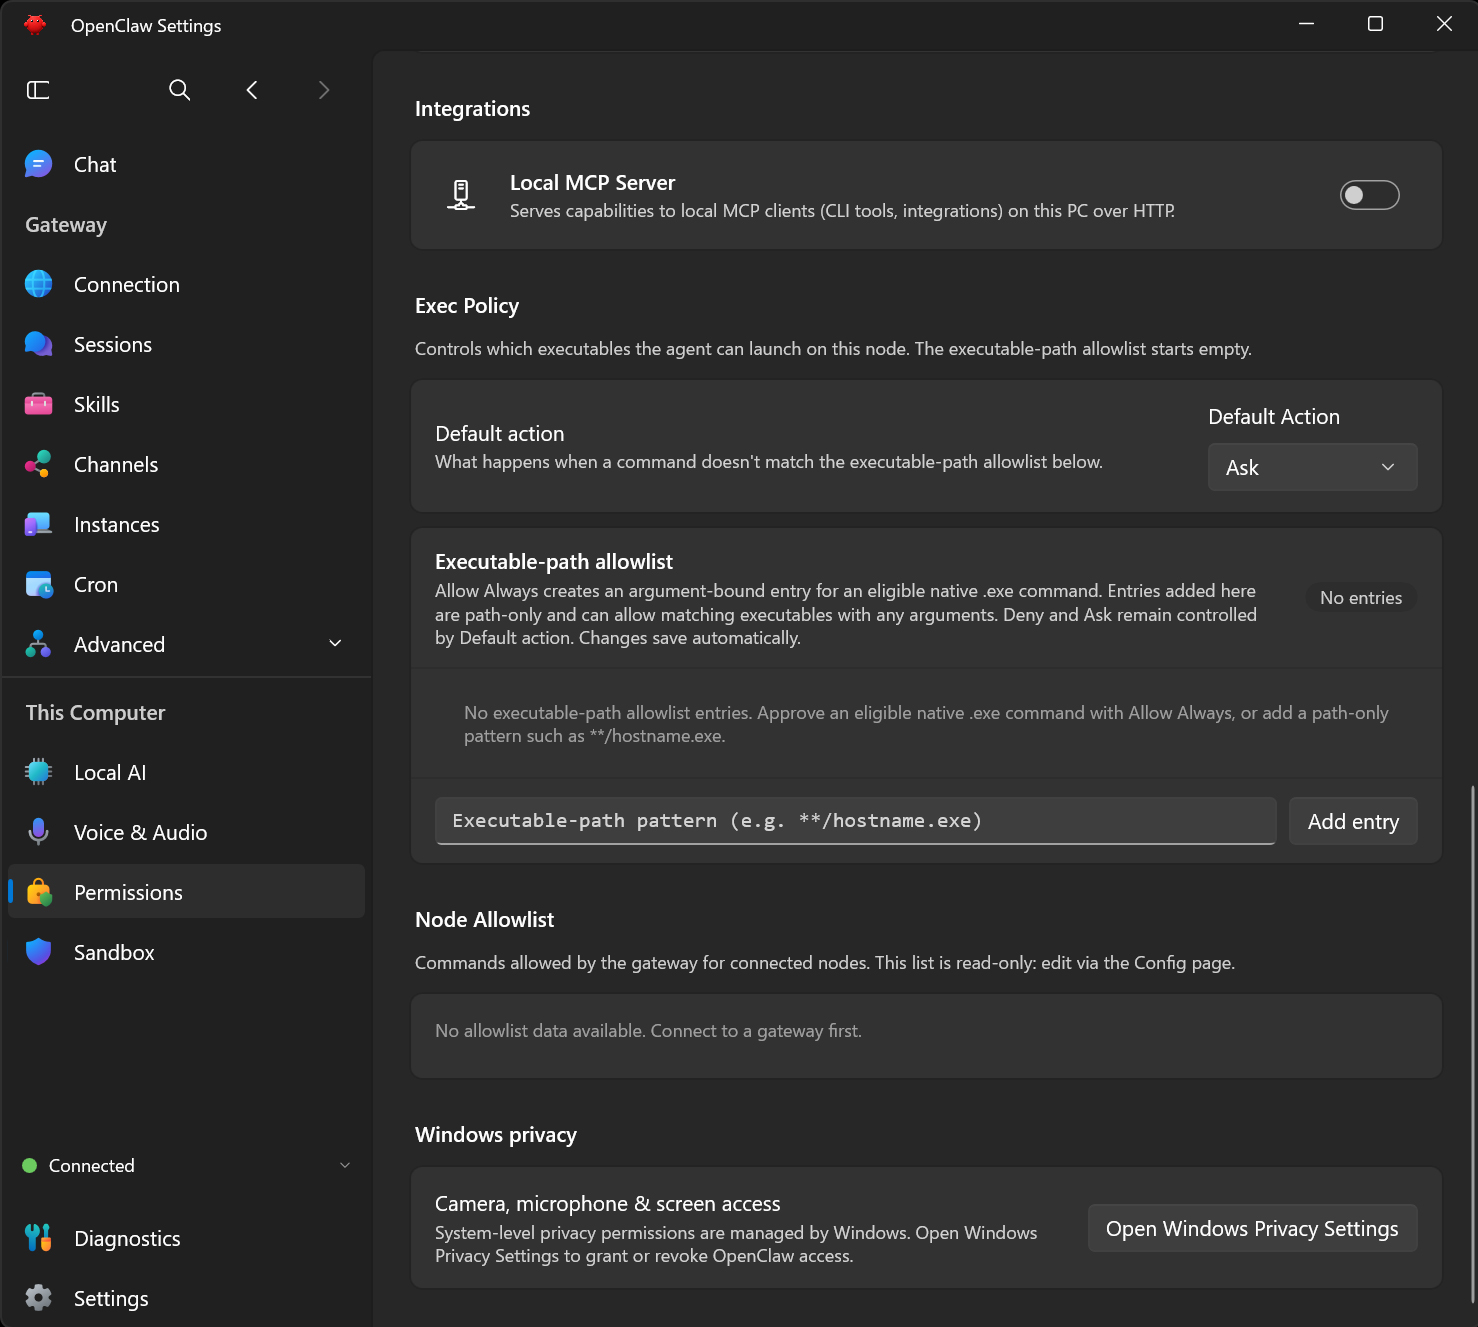1478x1327 pixels.
Task: Expand the Advanced section chevron
Action: pos(336,644)
